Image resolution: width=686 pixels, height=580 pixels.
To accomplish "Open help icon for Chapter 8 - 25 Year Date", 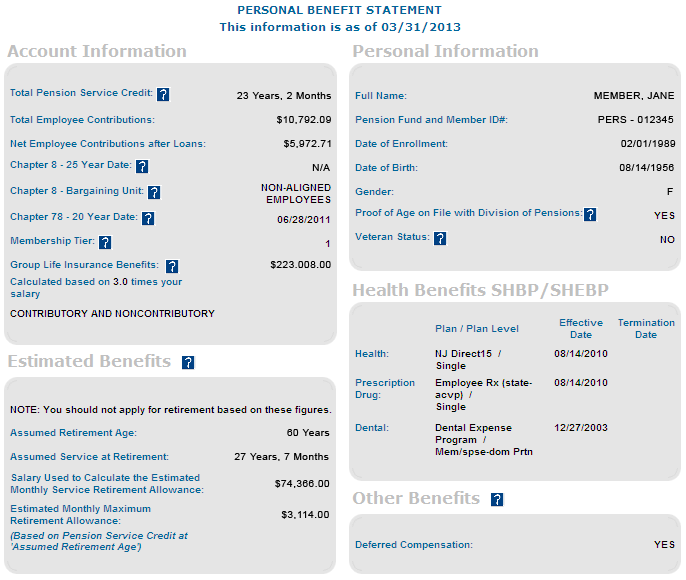I will pyautogui.click(x=142, y=166).
